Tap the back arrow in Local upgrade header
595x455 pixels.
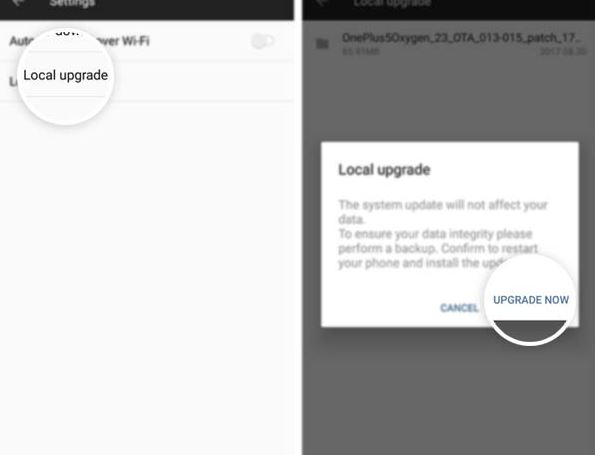(321, 3)
